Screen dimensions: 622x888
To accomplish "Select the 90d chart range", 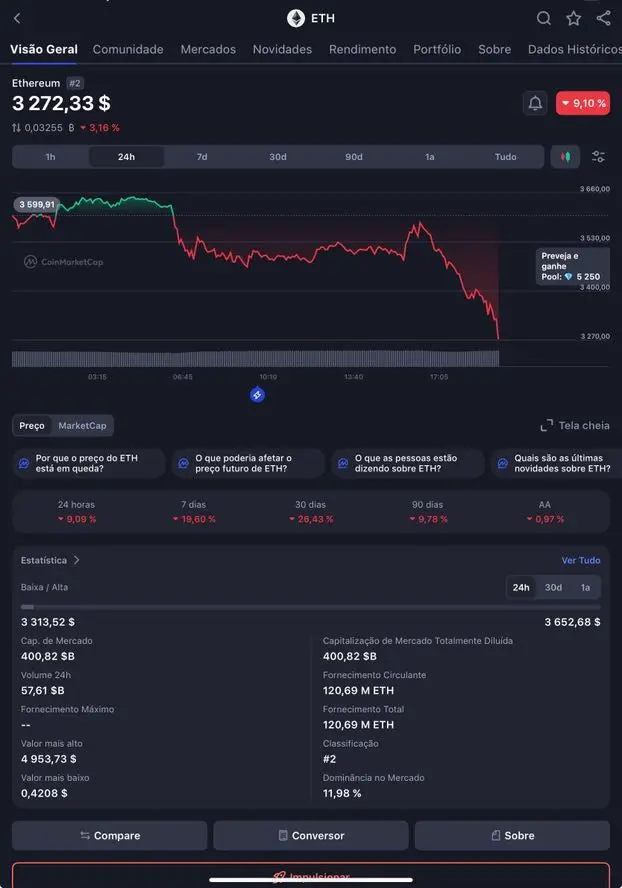I will (x=354, y=157).
